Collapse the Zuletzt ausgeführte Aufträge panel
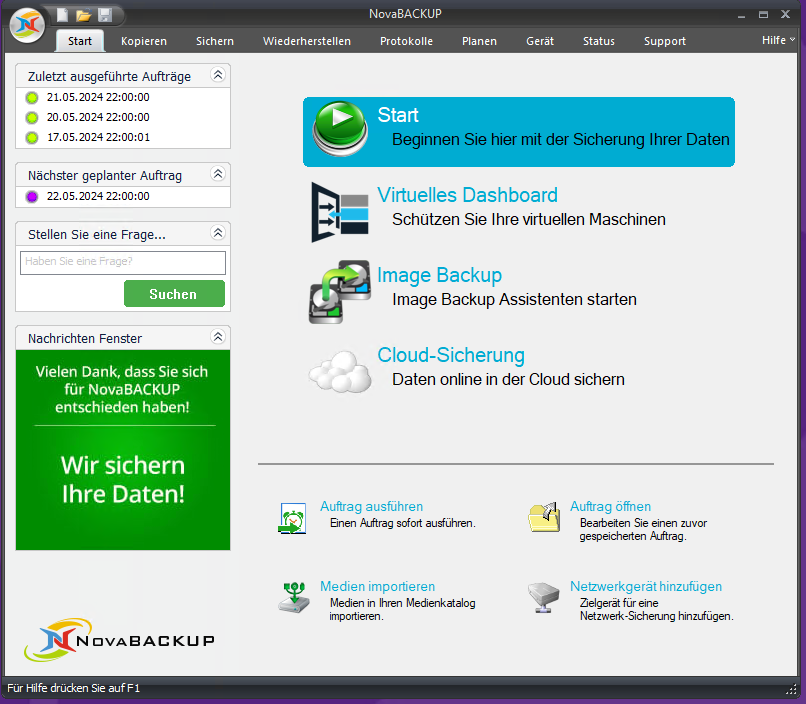This screenshot has height=704, width=806. coord(218,76)
